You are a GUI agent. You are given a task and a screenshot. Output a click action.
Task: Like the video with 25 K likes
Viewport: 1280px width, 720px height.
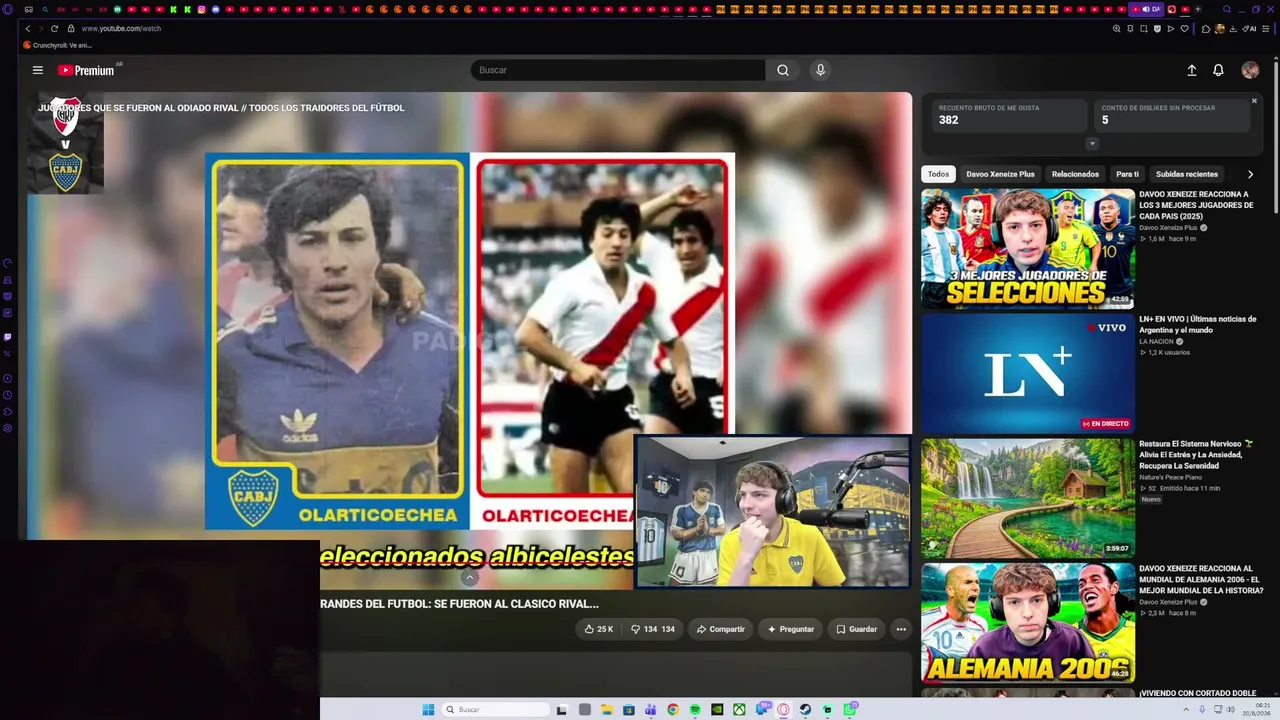[x=599, y=629]
